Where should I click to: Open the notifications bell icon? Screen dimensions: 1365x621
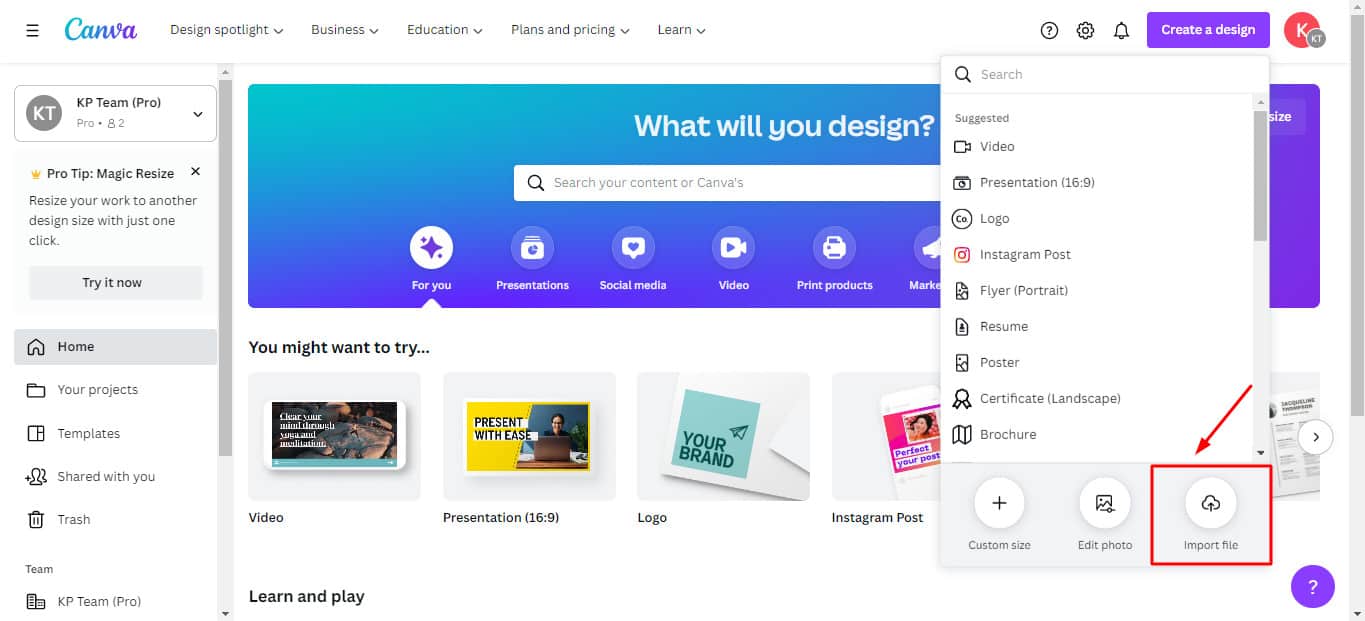[1121, 30]
